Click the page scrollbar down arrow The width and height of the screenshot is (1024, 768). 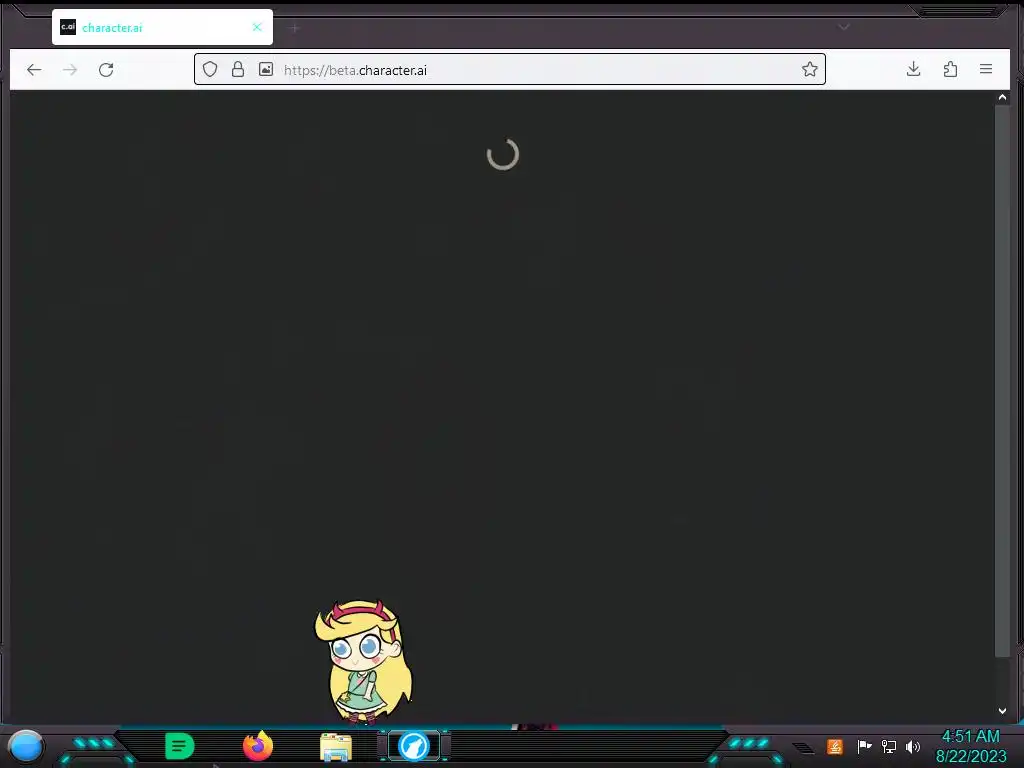click(1002, 711)
